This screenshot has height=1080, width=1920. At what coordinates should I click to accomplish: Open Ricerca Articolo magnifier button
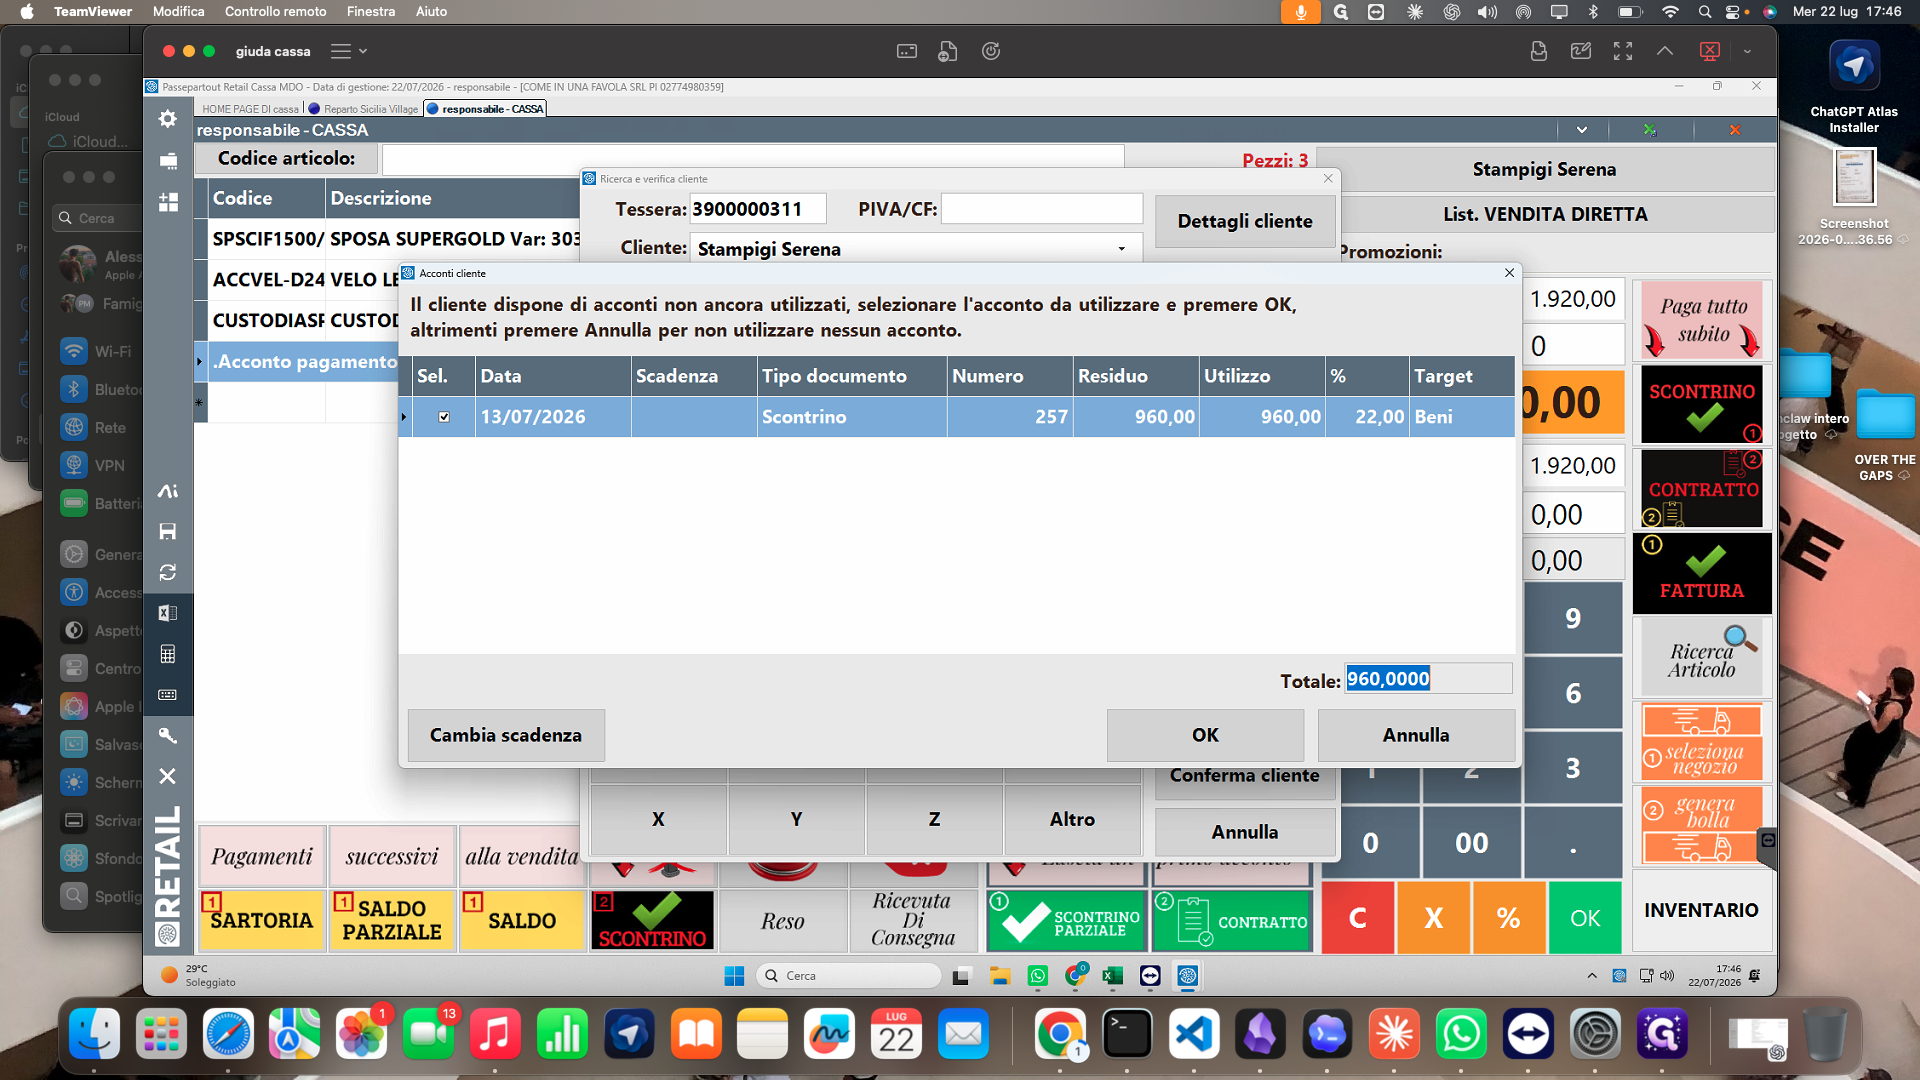[x=1702, y=657]
